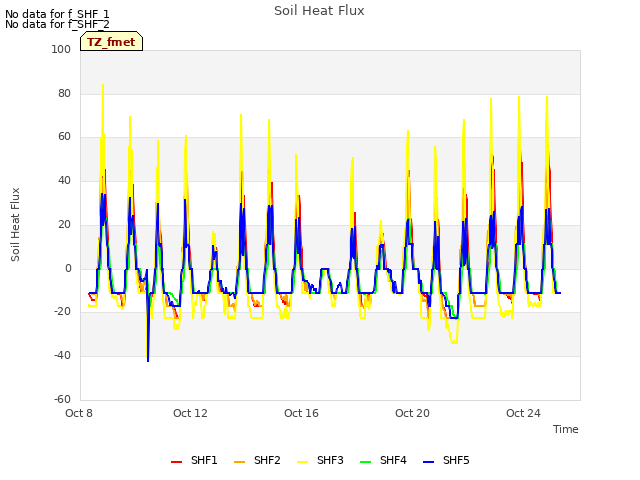Select the Soil Heat Flux chart title

coord(319,11)
